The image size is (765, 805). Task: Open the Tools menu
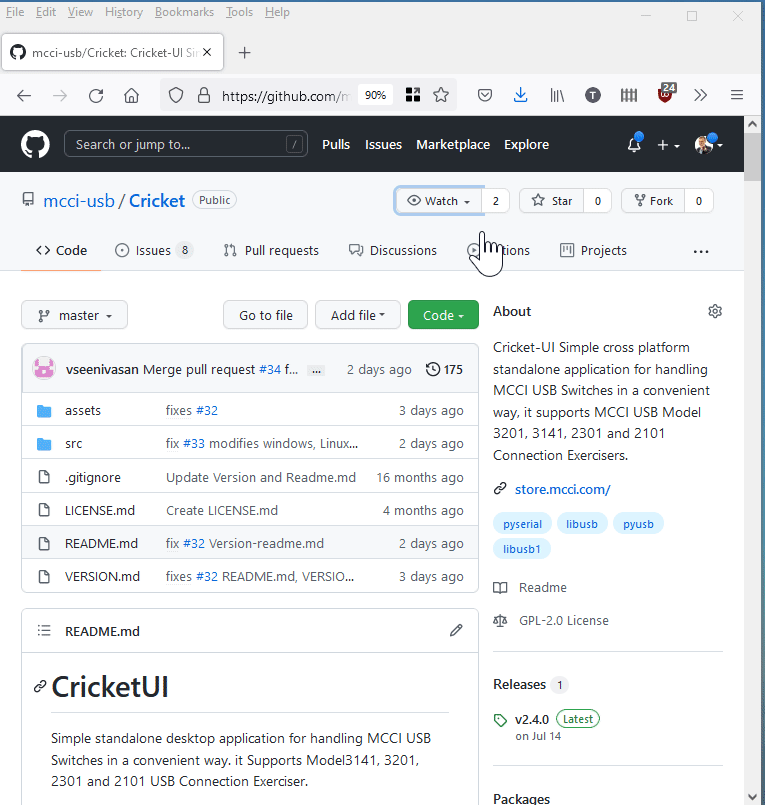click(239, 12)
